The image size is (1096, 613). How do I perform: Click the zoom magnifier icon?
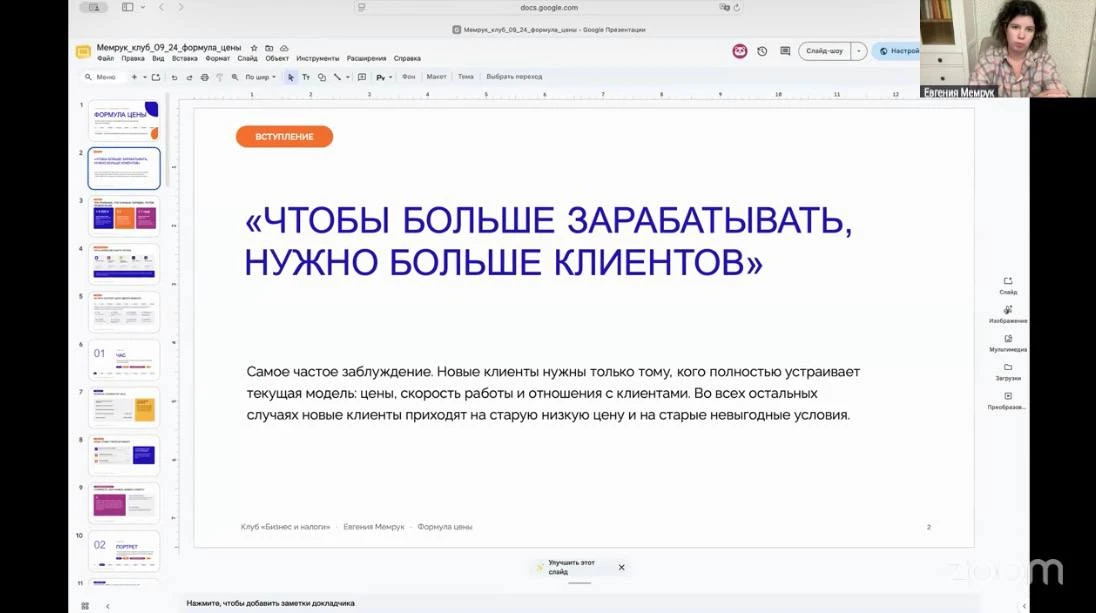point(235,77)
